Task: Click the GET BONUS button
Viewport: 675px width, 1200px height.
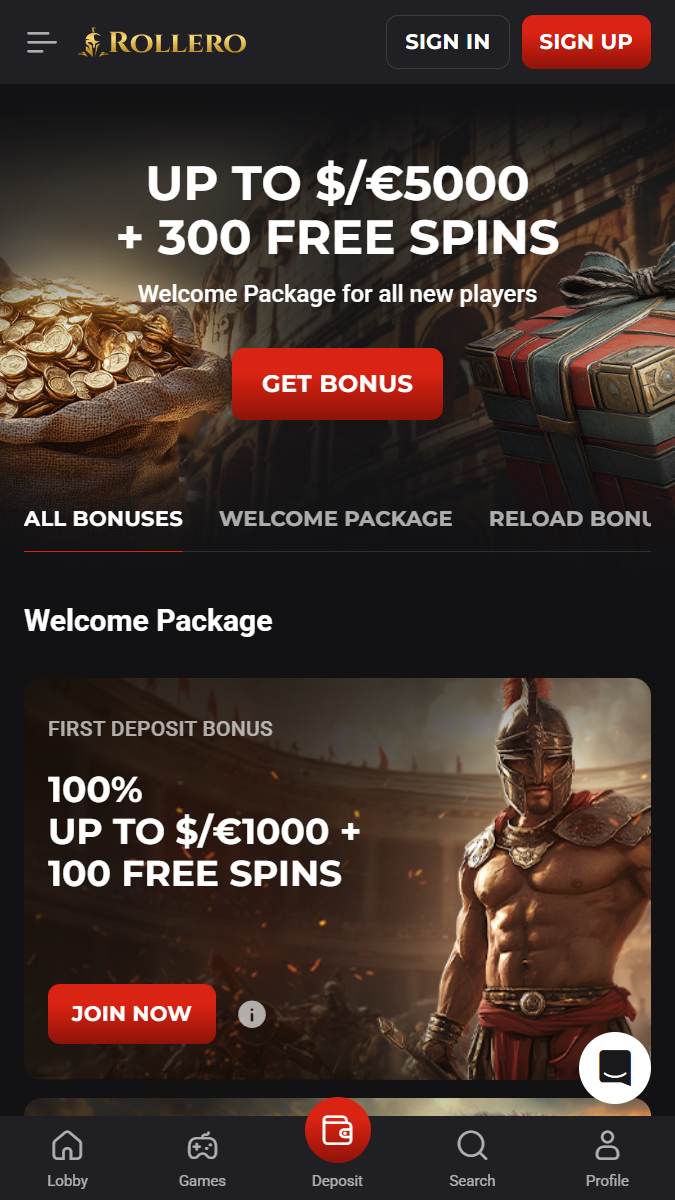Action: pos(337,384)
